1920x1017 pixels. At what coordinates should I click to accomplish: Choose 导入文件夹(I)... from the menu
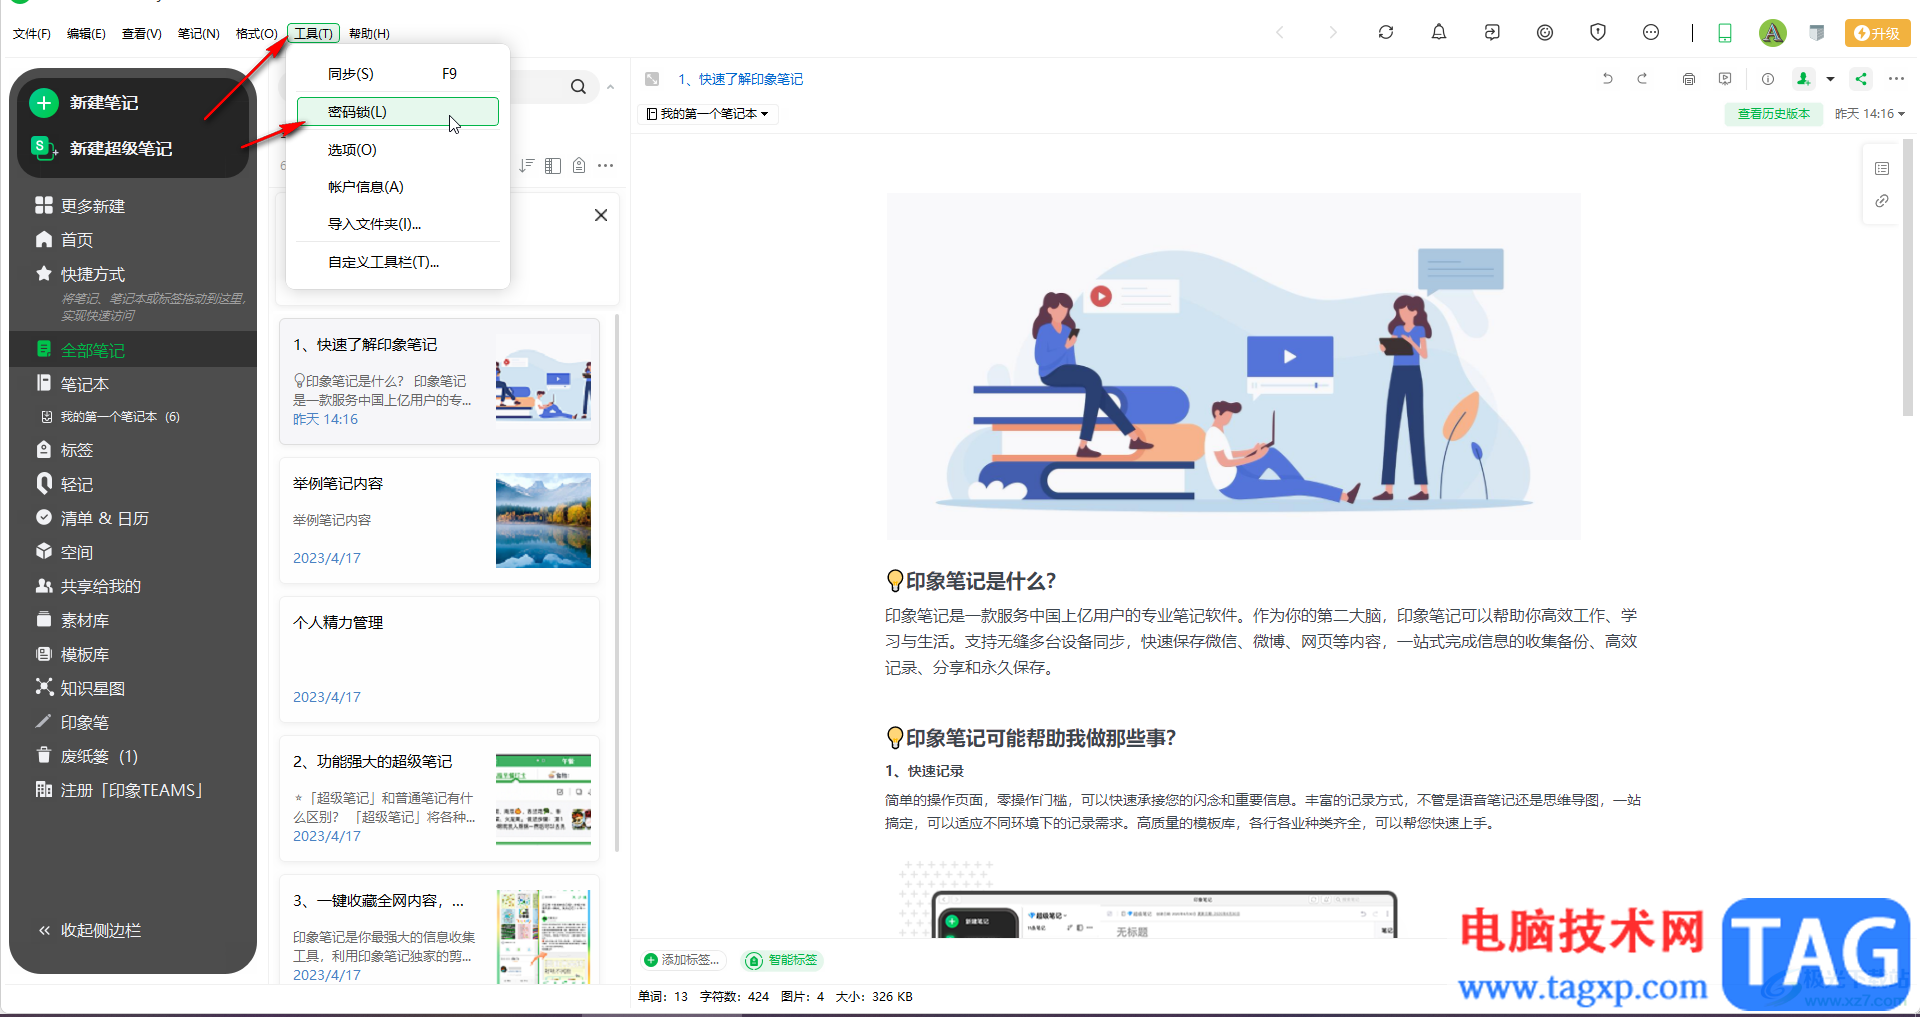tap(398, 224)
